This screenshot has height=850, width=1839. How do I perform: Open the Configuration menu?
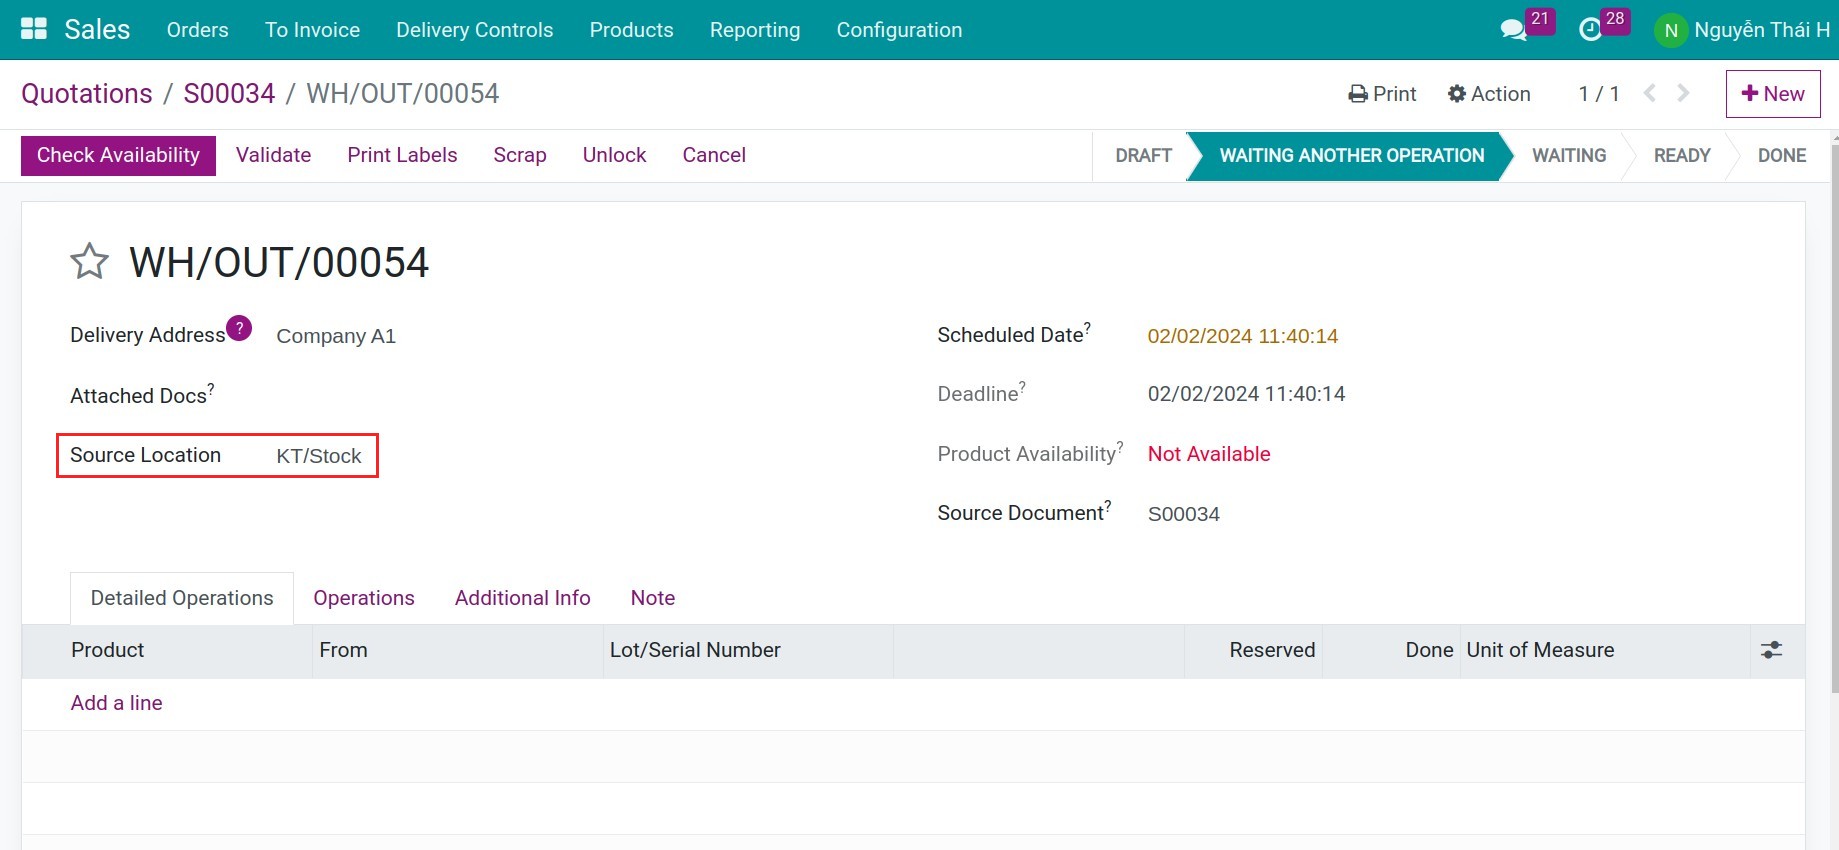[x=898, y=30]
